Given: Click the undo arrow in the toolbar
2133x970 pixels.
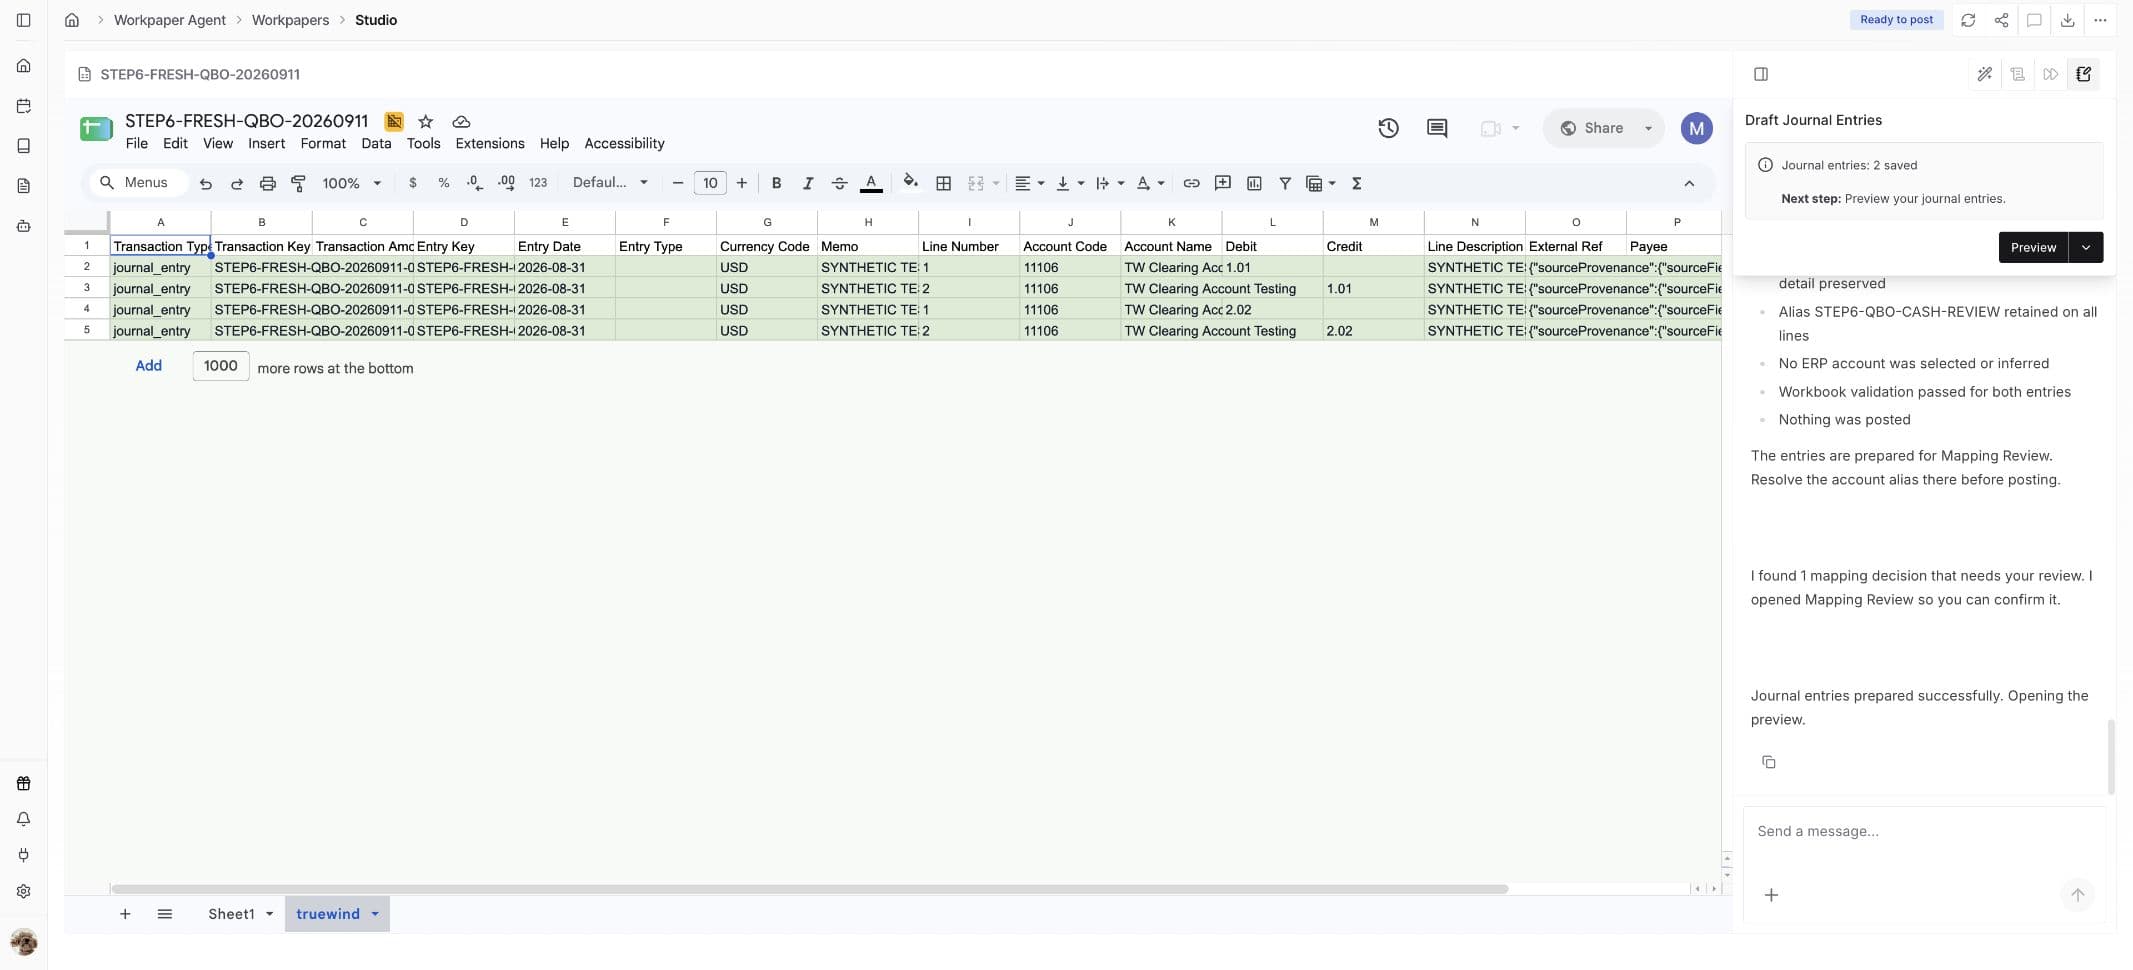Looking at the screenshot, I should pos(206,183).
